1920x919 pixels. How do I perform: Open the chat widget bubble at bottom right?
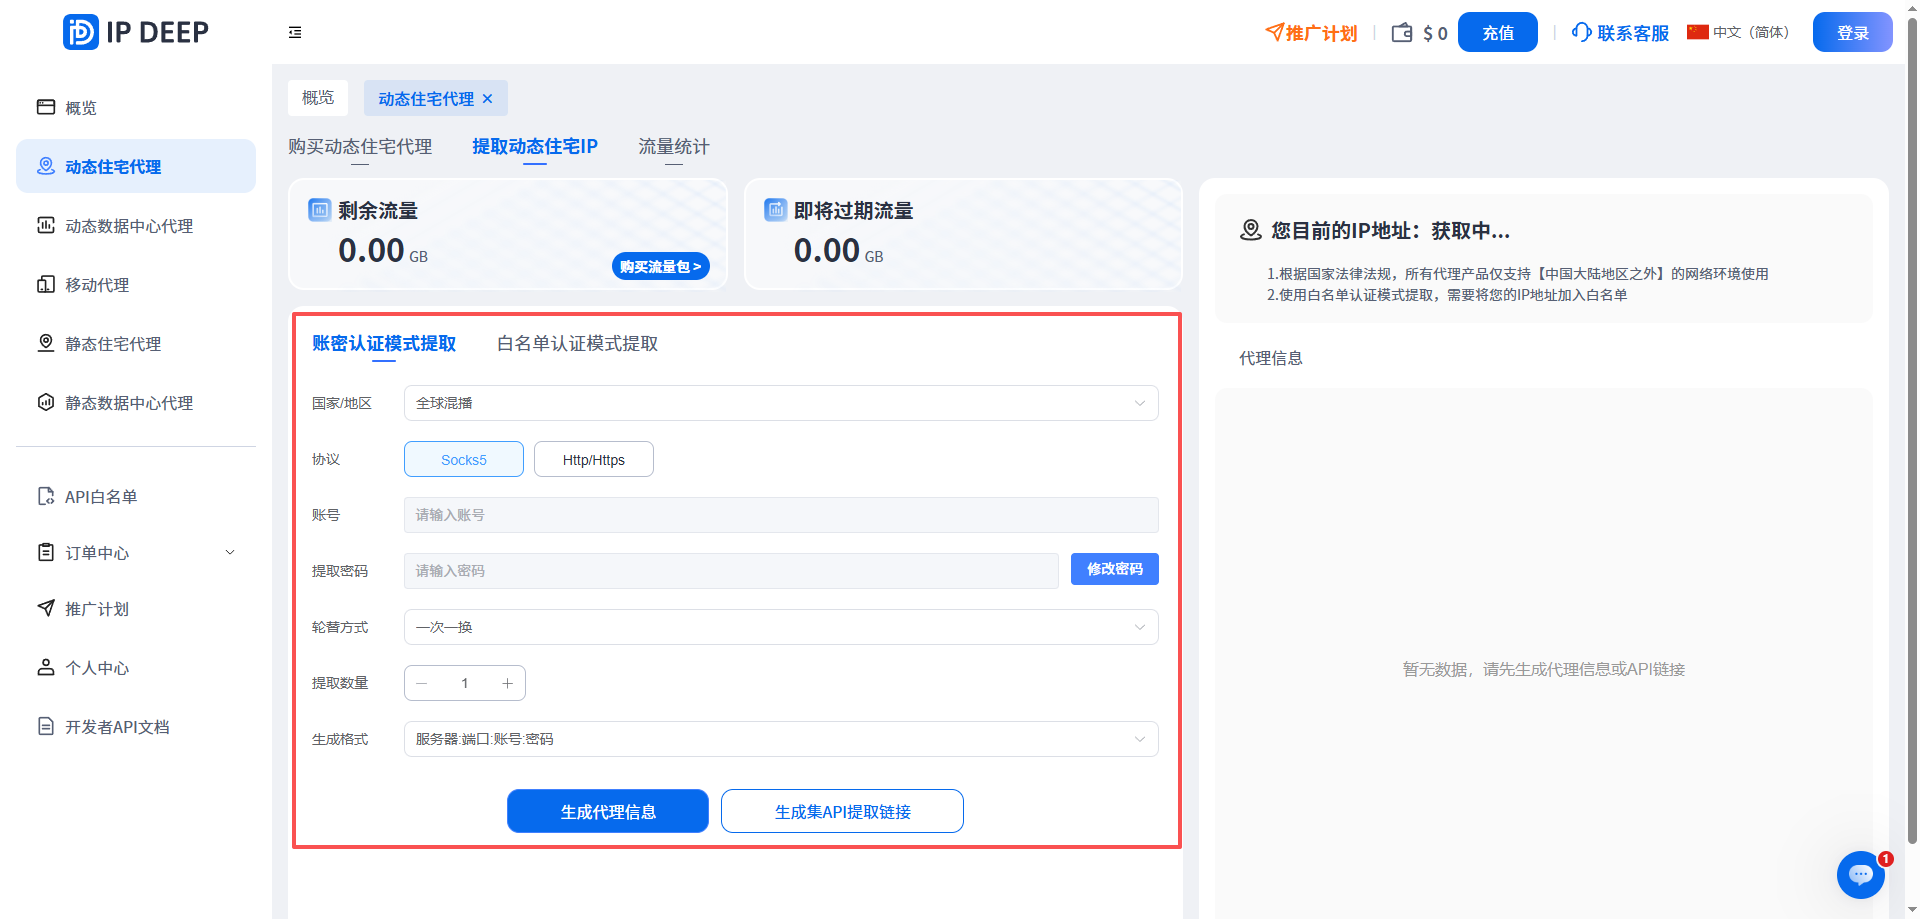click(x=1860, y=875)
